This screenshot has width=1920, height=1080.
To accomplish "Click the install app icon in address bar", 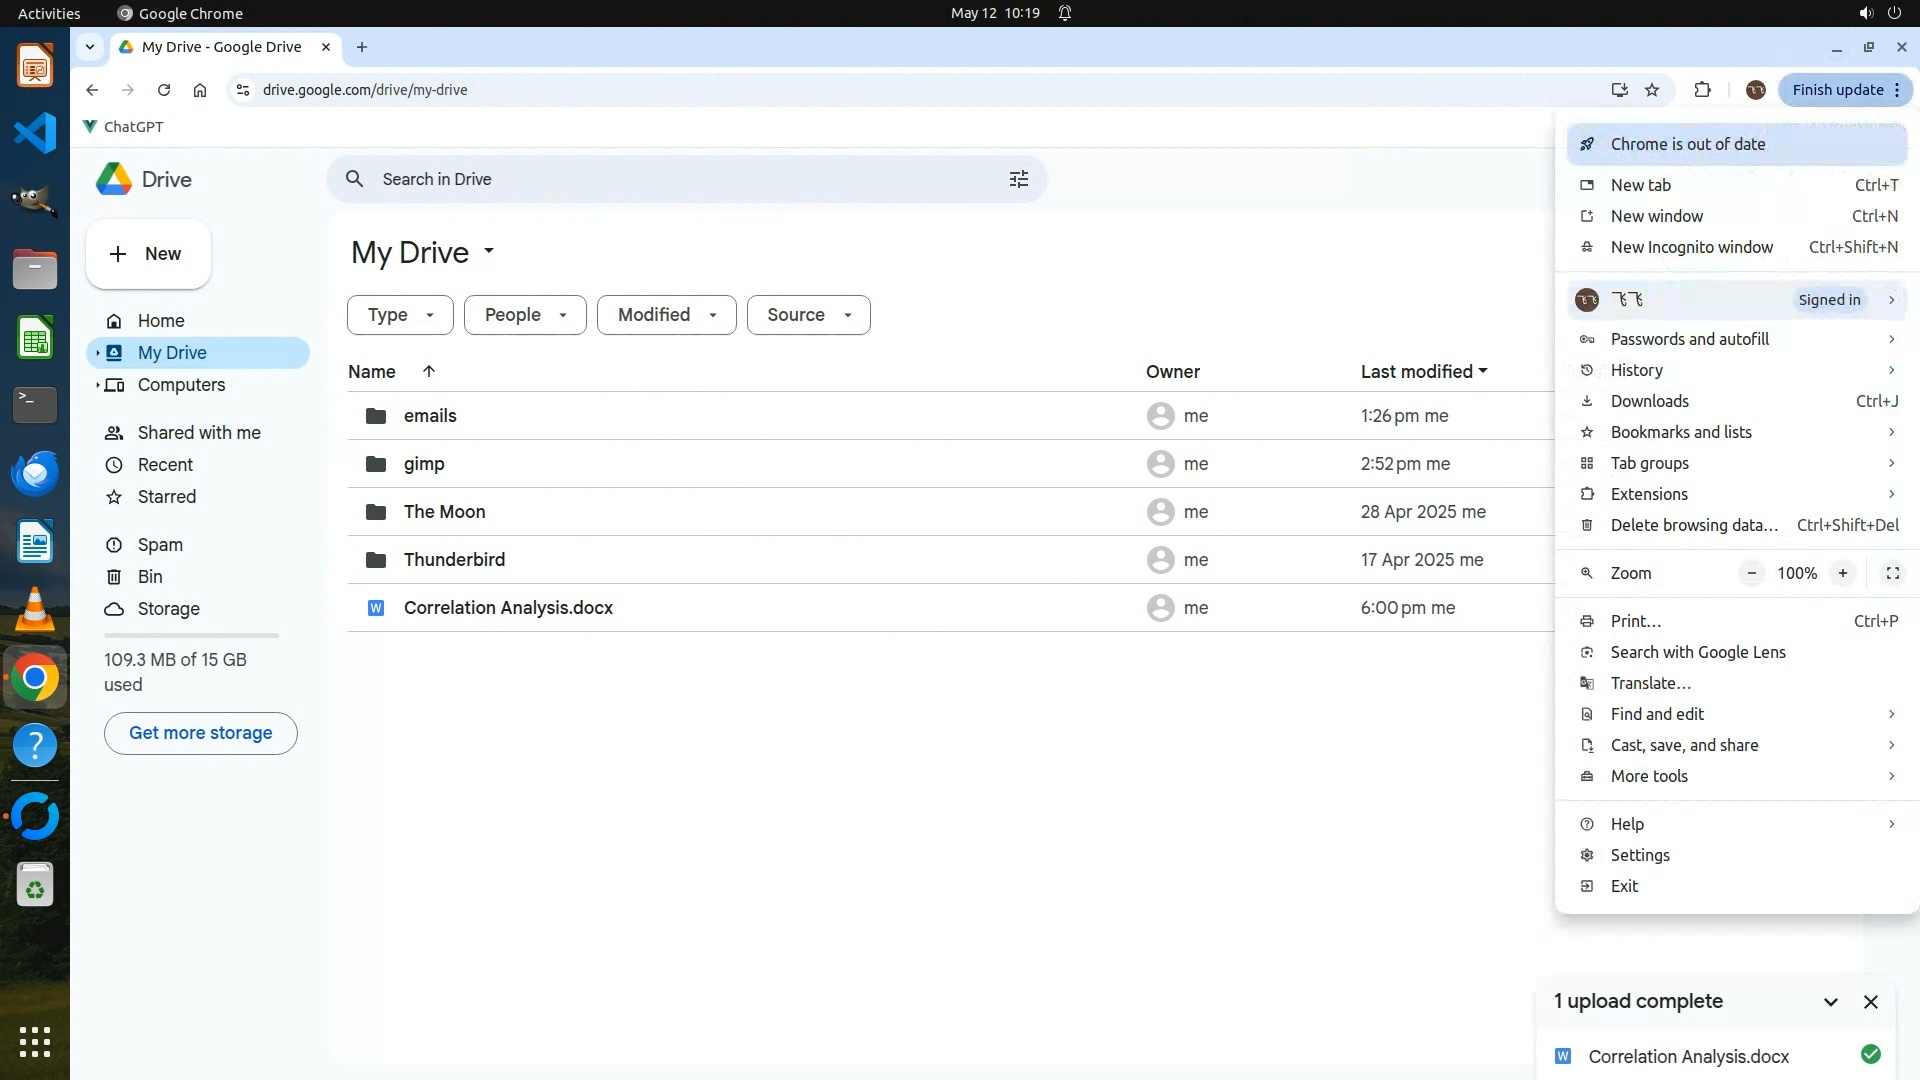I will [x=1619, y=90].
